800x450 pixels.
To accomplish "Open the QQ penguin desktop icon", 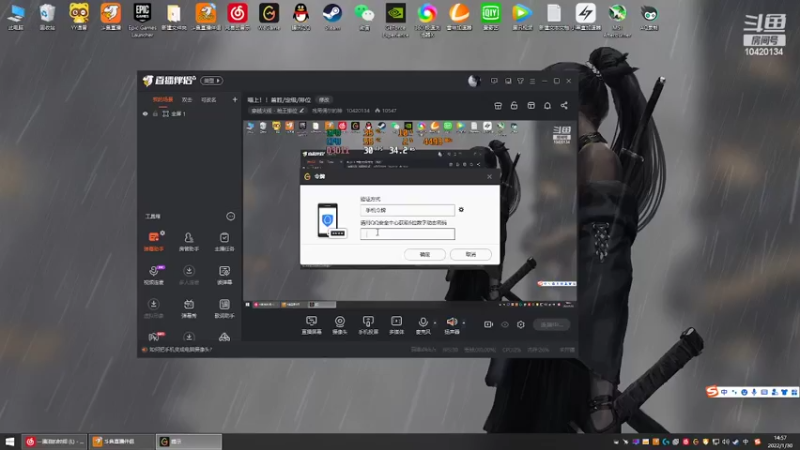I will pos(301,17).
